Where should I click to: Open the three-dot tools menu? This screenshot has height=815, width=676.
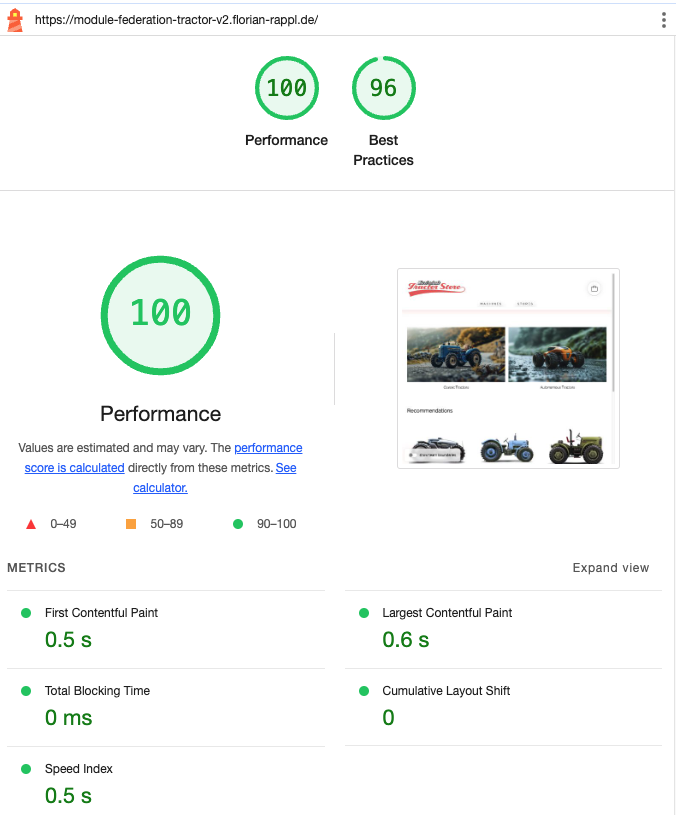click(x=664, y=20)
